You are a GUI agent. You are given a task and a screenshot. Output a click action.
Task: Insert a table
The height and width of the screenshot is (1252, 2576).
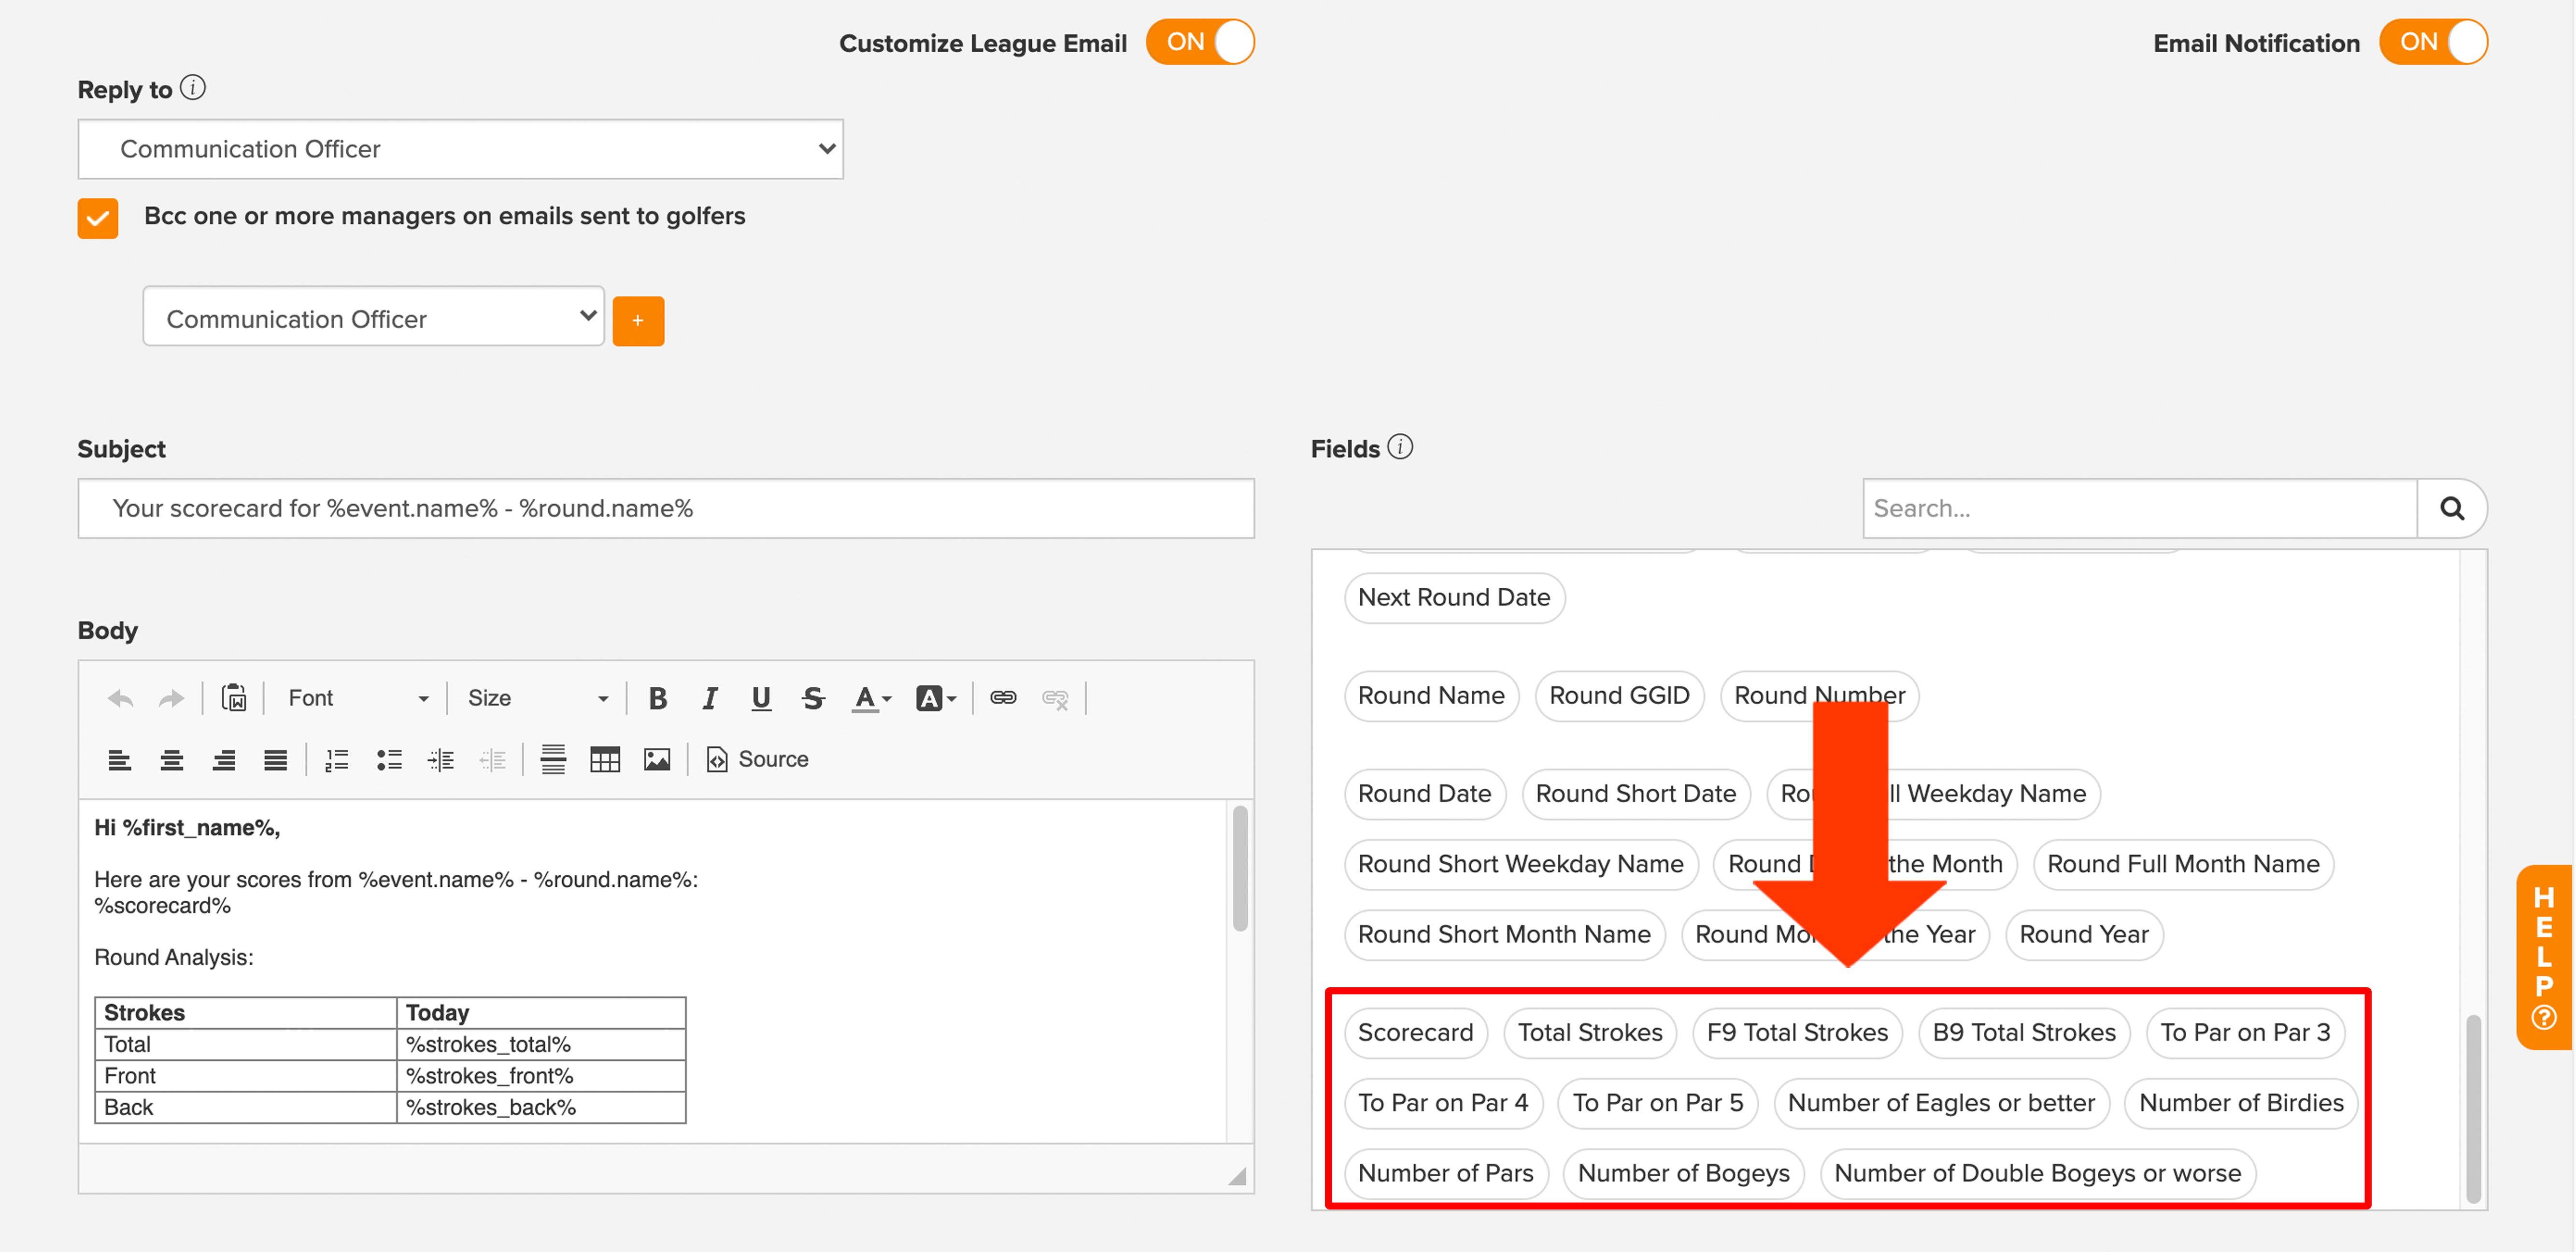click(x=605, y=760)
